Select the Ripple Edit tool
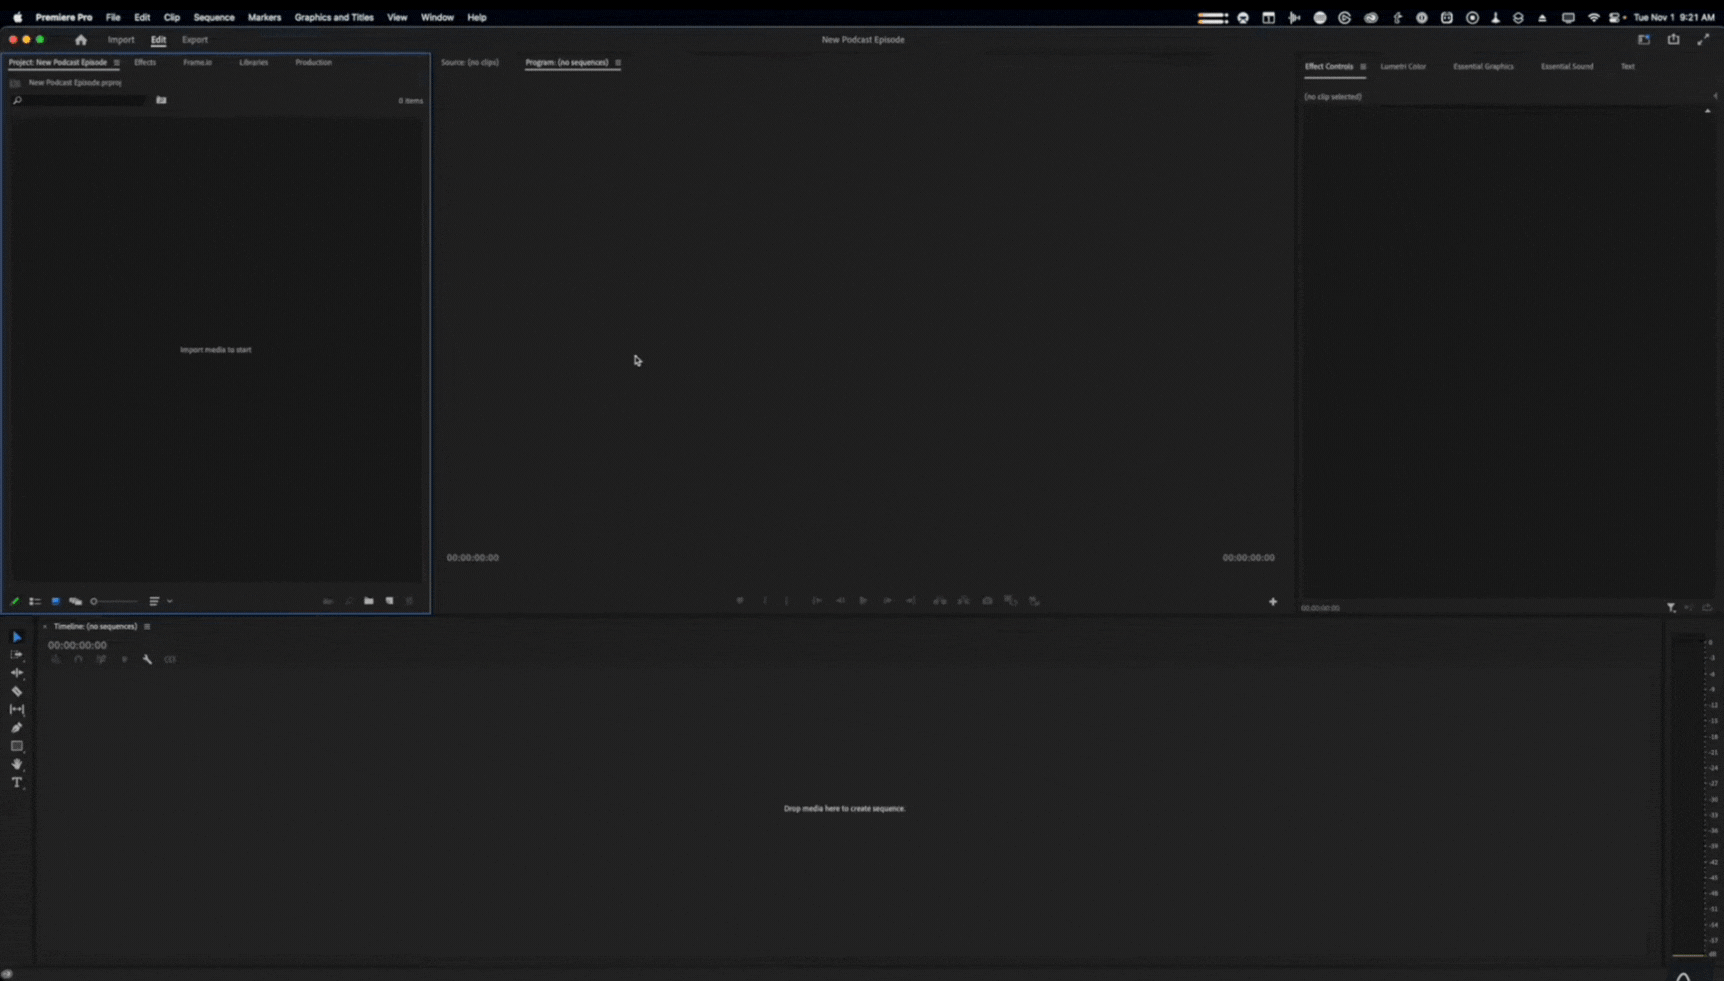The height and width of the screenshot is (981, 1724). pyautogui.click(x=17, y=673)
